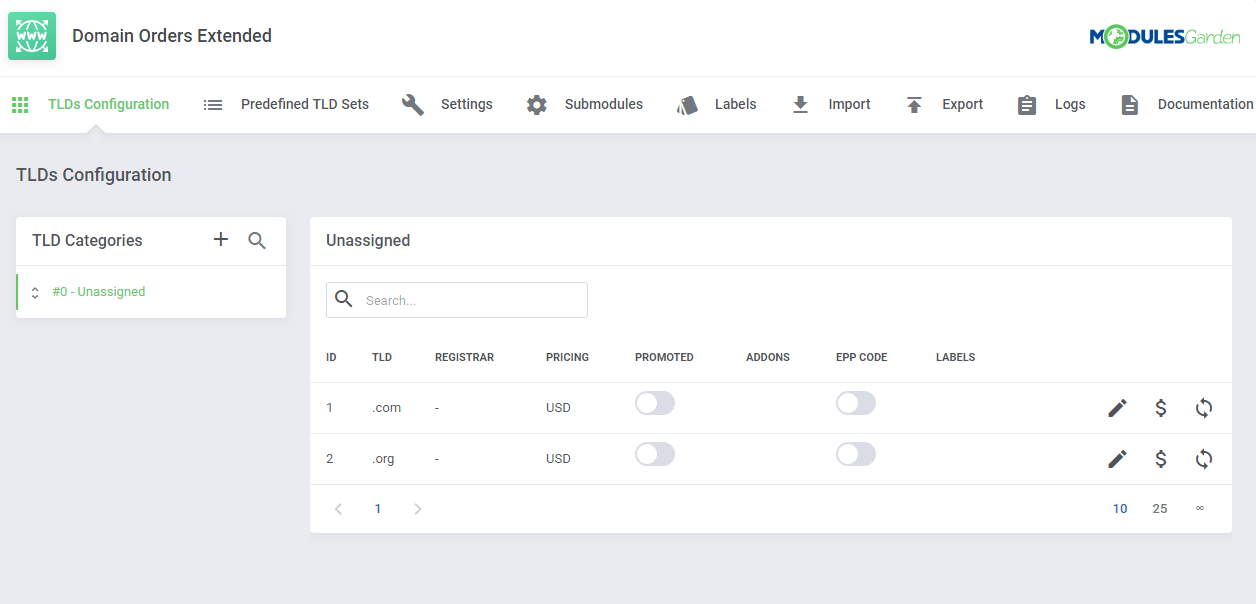Click the TLDs Configuration grid icon
The image size is (1256, 604).
(x=20, y=104)
